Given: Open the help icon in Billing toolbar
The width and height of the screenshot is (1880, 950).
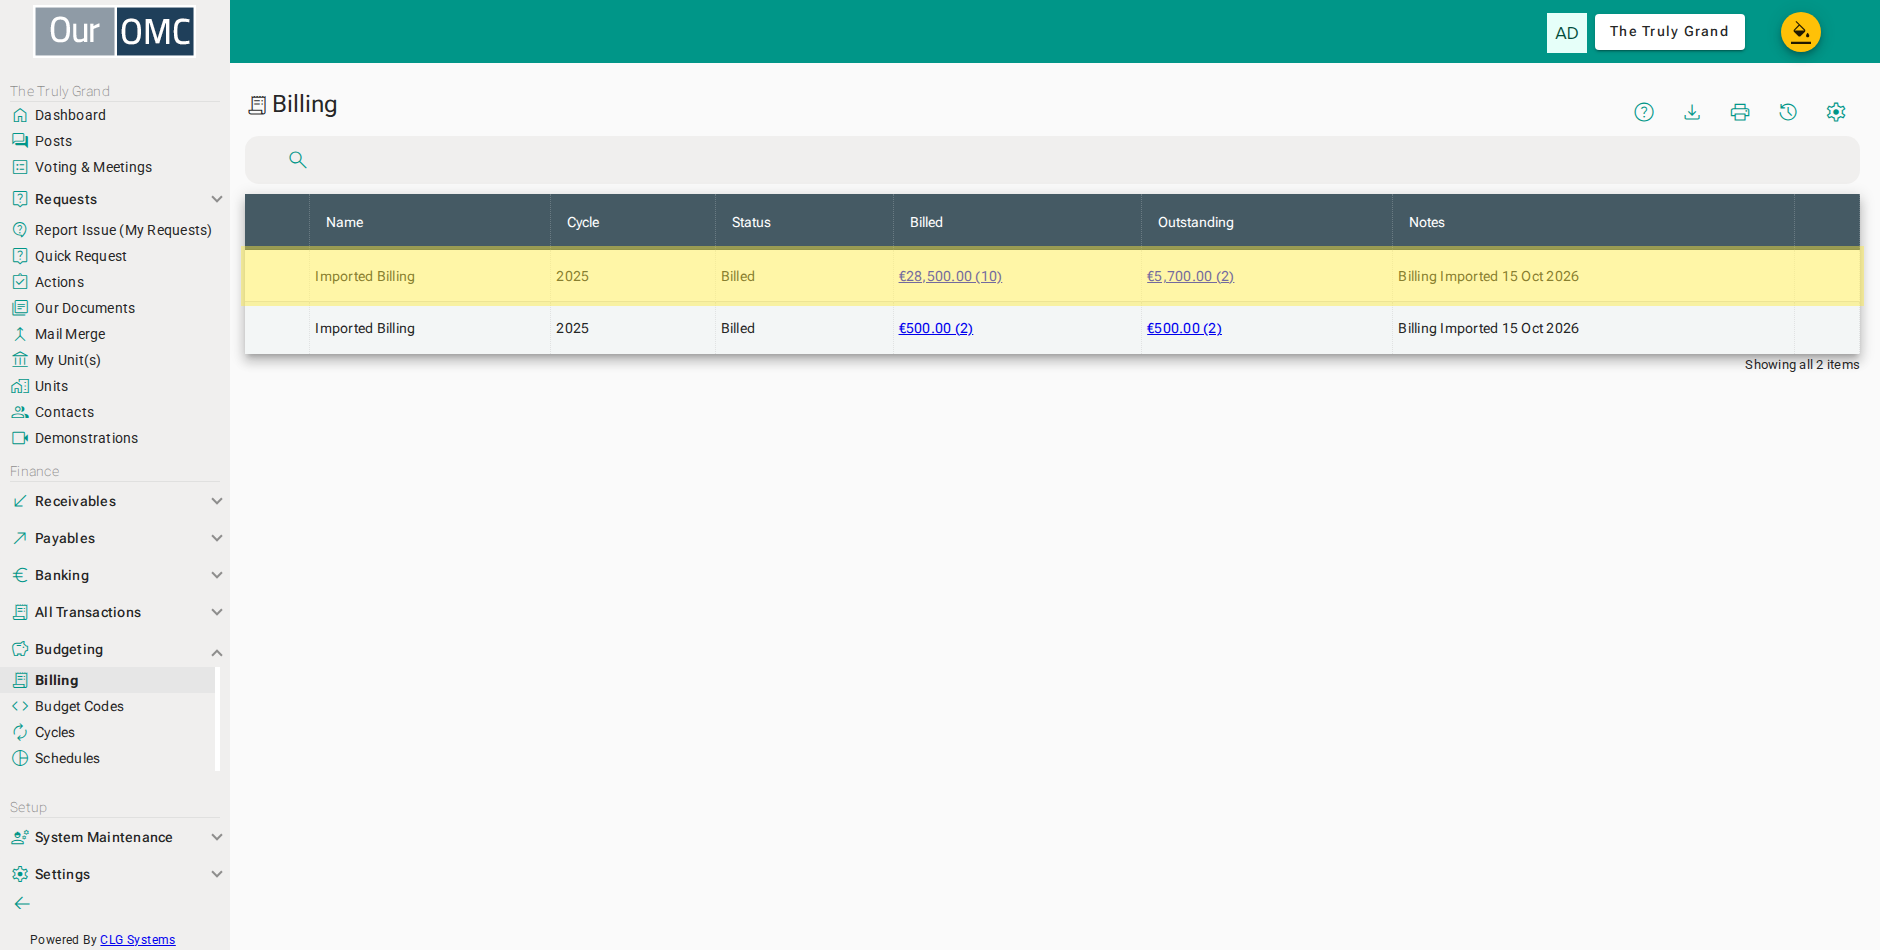Looking at the screenshot, I should (1644, 112).
